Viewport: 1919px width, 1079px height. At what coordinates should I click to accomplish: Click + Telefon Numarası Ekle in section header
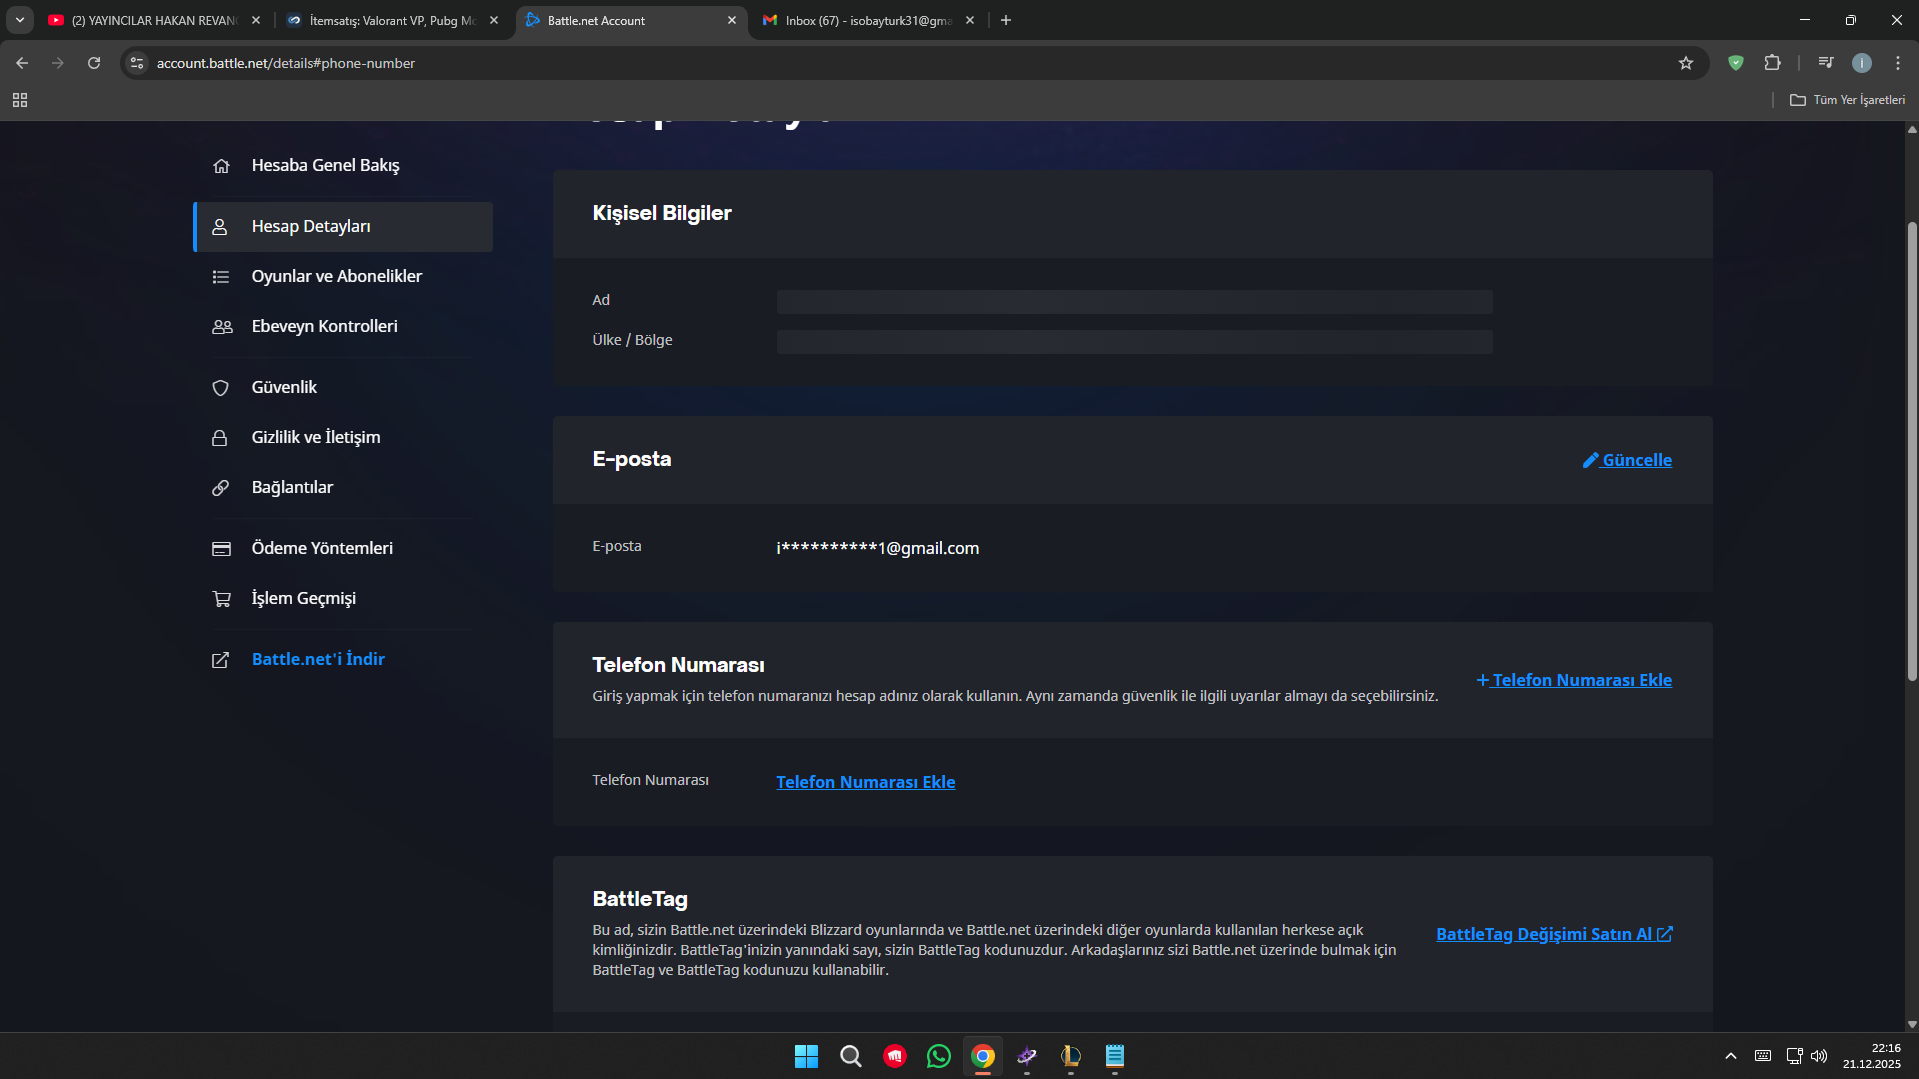[x=1574, y=680]
